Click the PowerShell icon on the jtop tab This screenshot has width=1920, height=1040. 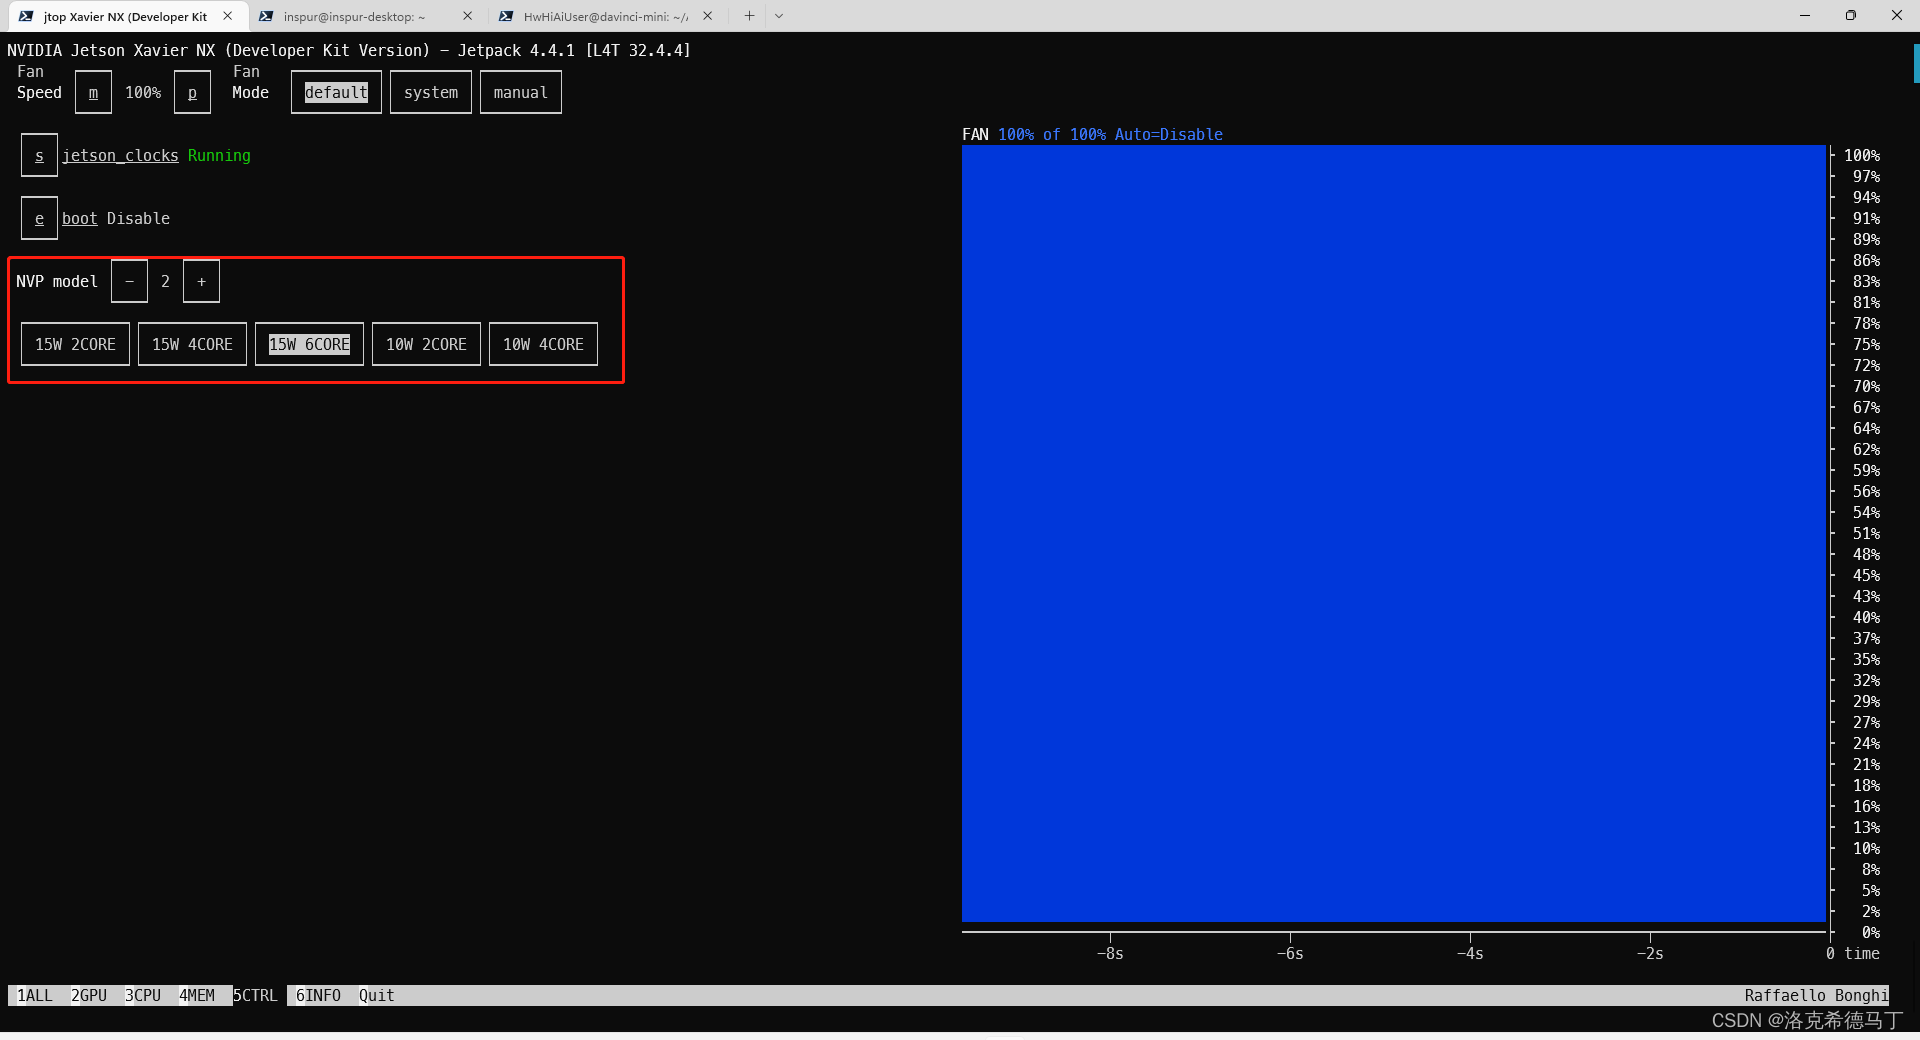pyautogui.click(x=26, y=16)
